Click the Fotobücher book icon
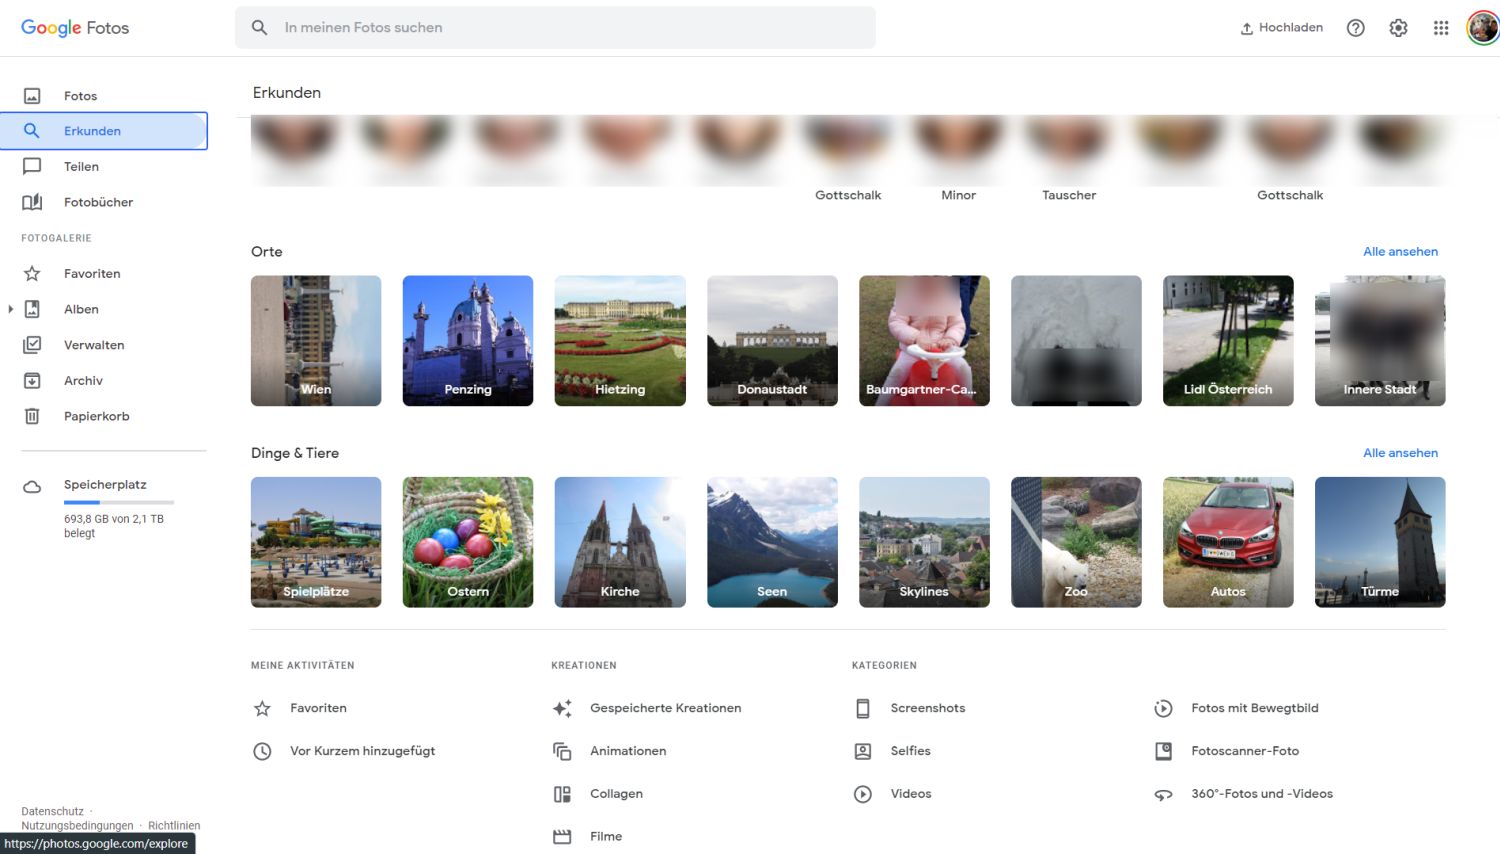This screenshot has width=1500, height=854. click(32, 202)
